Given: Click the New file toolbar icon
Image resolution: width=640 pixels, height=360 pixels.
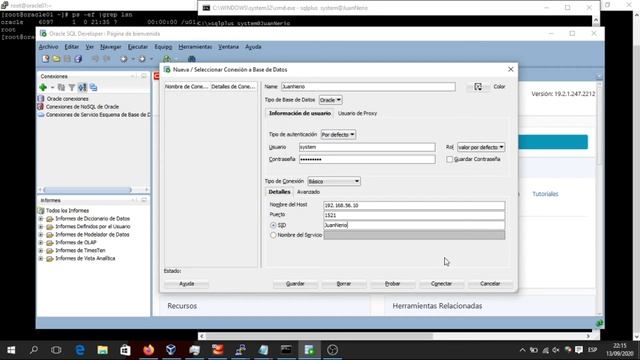Looking at the screenshot, I should (45, 59).
